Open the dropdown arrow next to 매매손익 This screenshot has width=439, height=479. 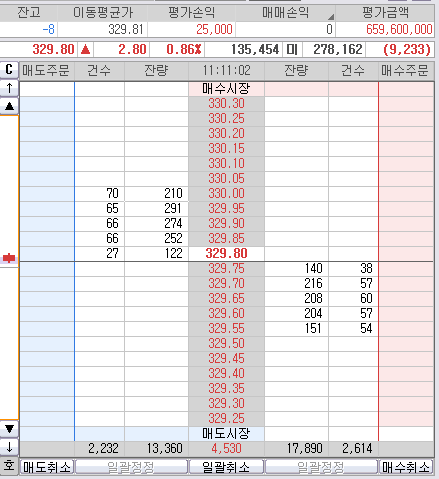[330, 16]
